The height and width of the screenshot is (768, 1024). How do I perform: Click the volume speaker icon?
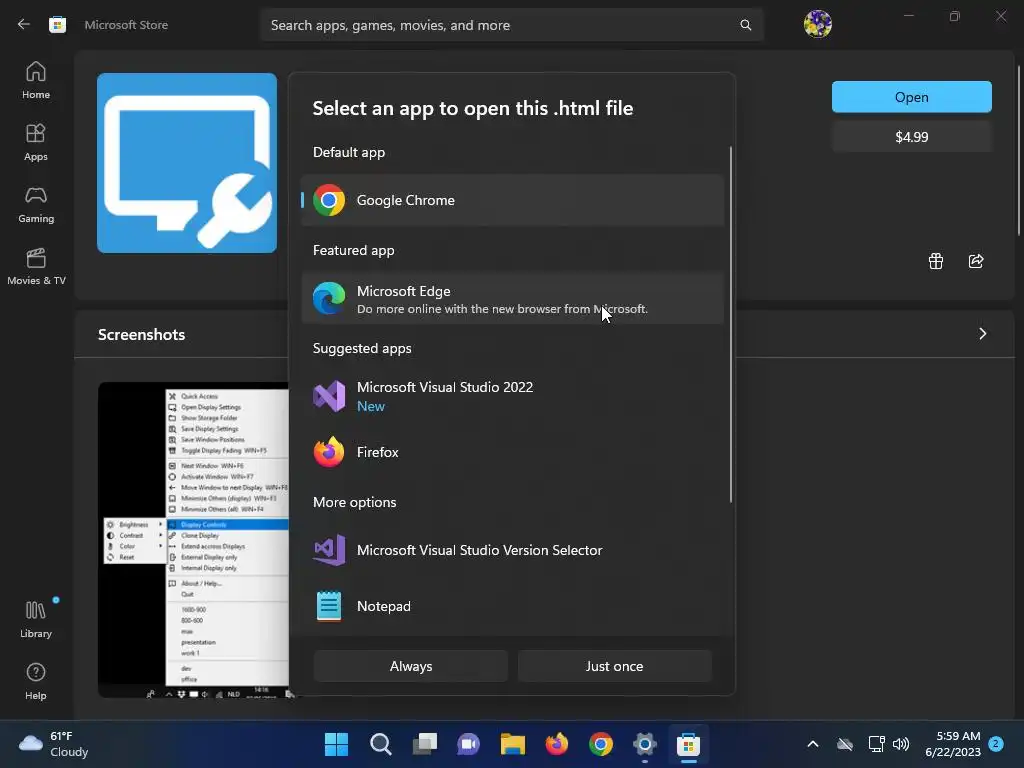(901, 744)
